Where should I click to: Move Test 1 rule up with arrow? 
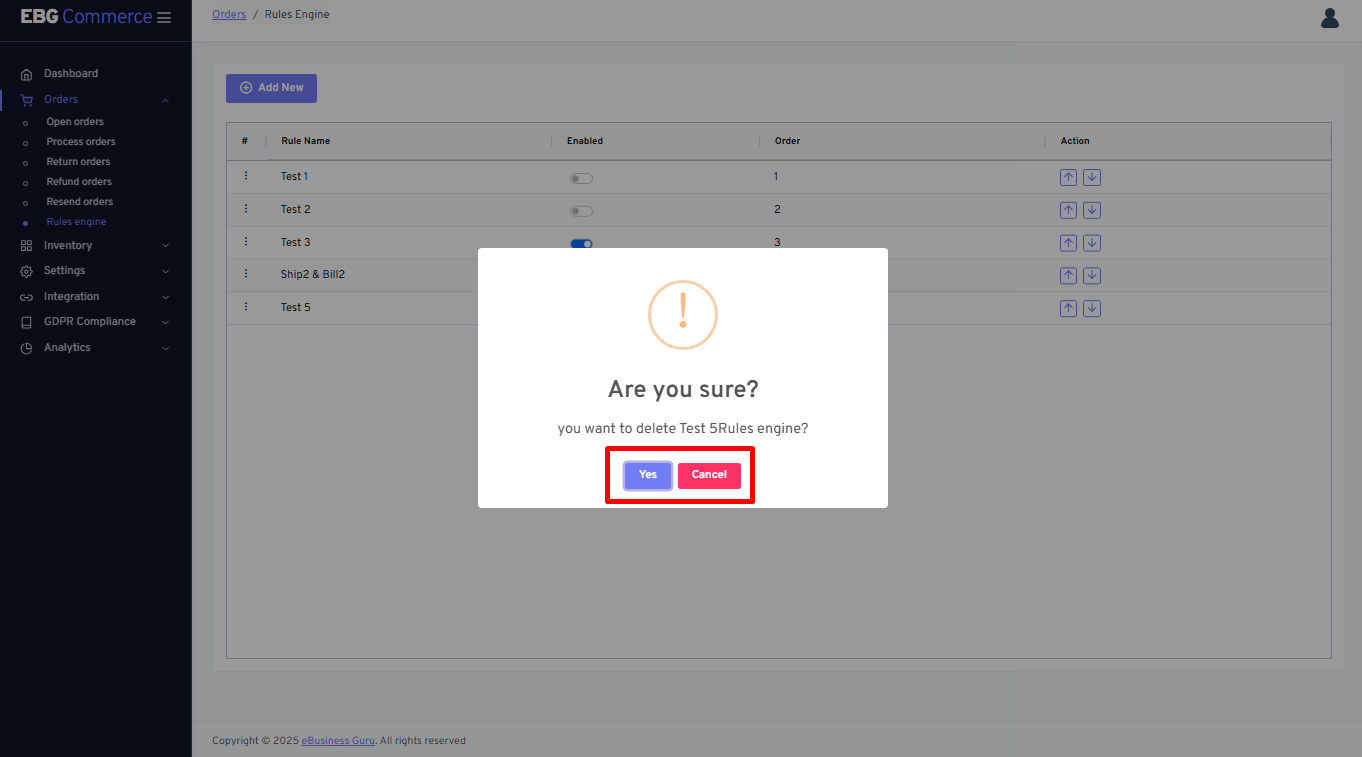coord(1068,178)
